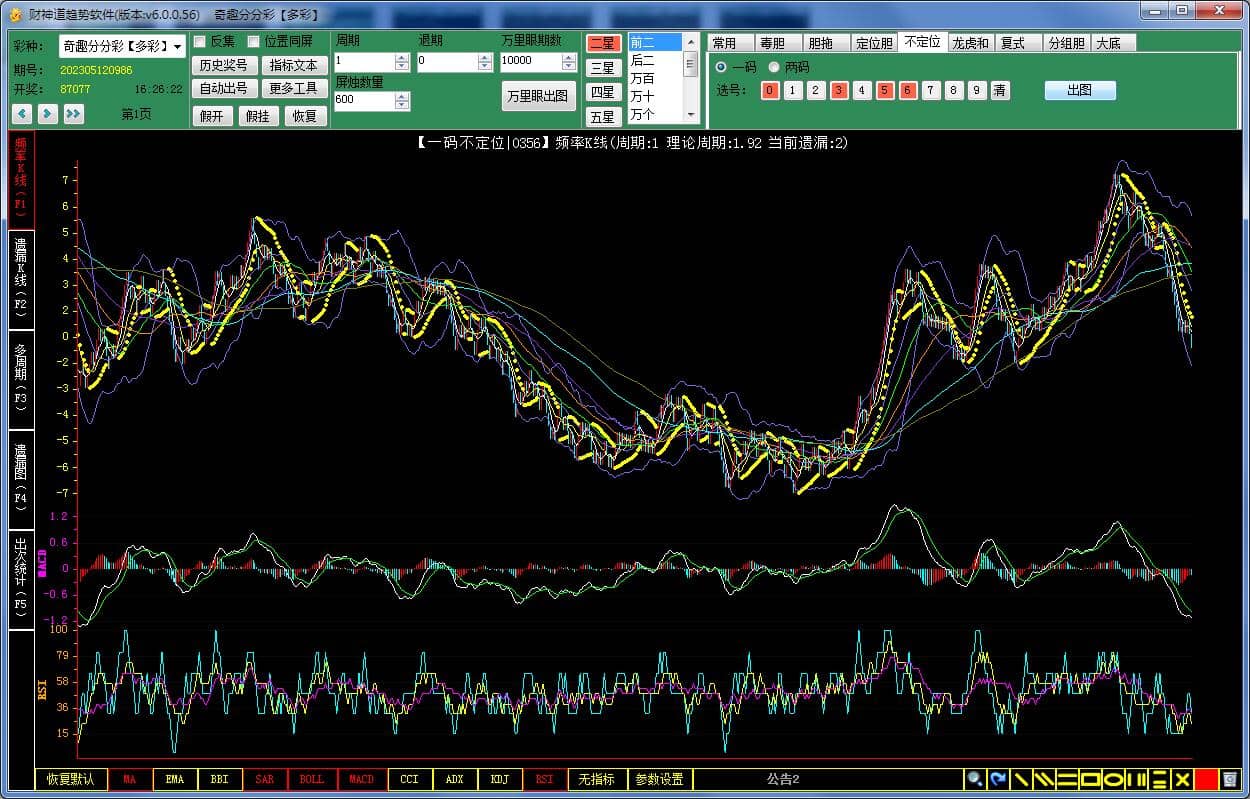Viewport: 1250px width, 799px height.
Task: Open the 彩种 lottery type dropdown
Action: (177, 46)
